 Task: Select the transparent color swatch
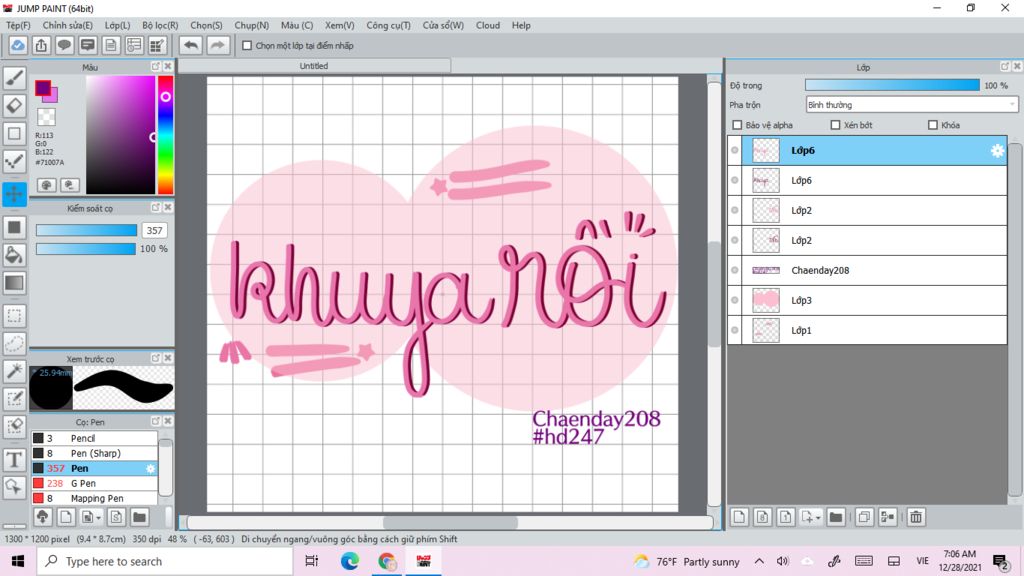tap(46, 117)
